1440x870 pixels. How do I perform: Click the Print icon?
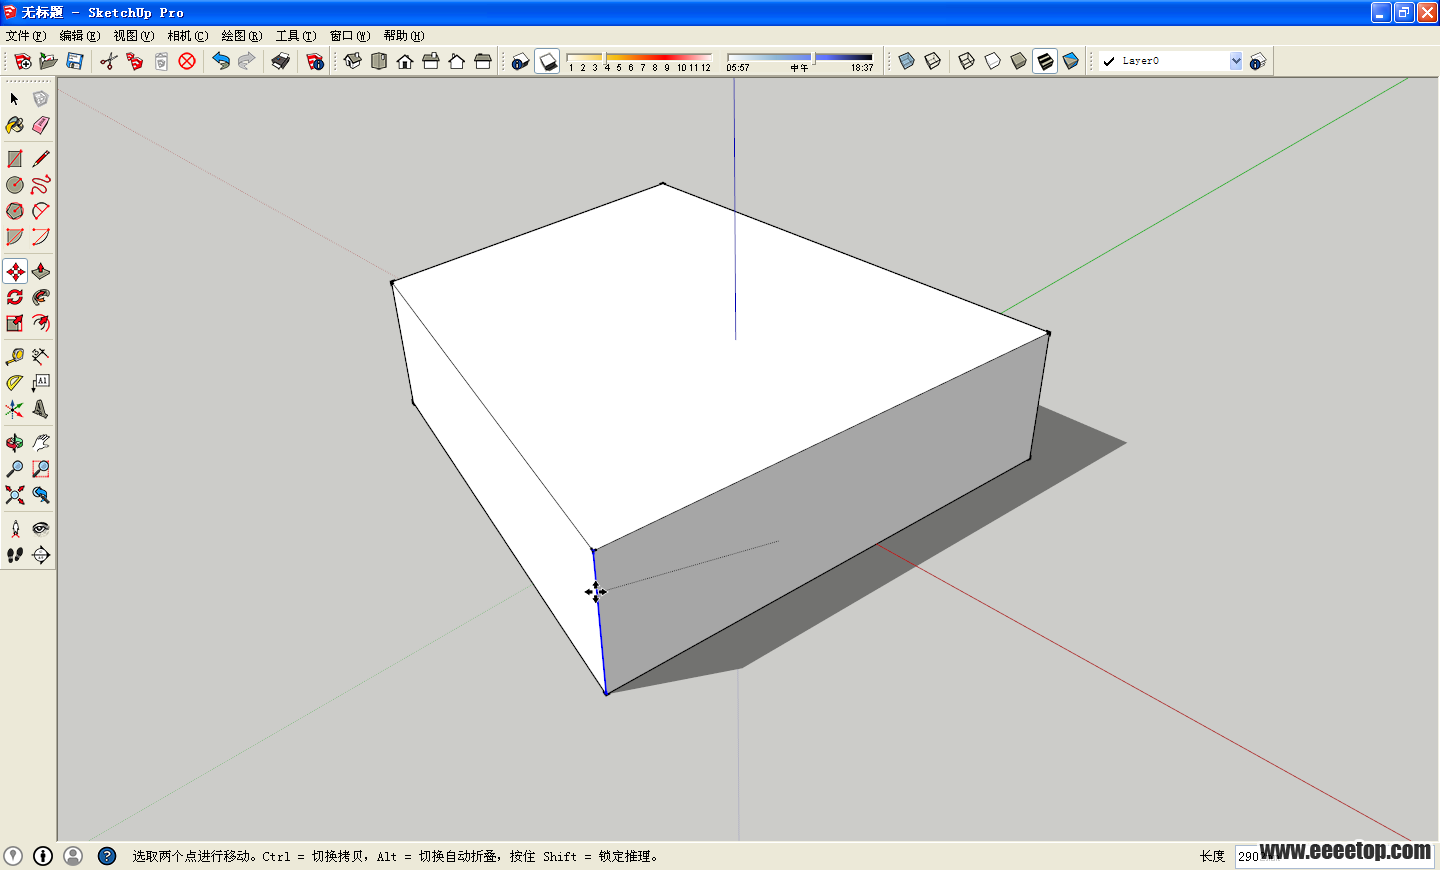pyautogui.click(x=281, y=61)
